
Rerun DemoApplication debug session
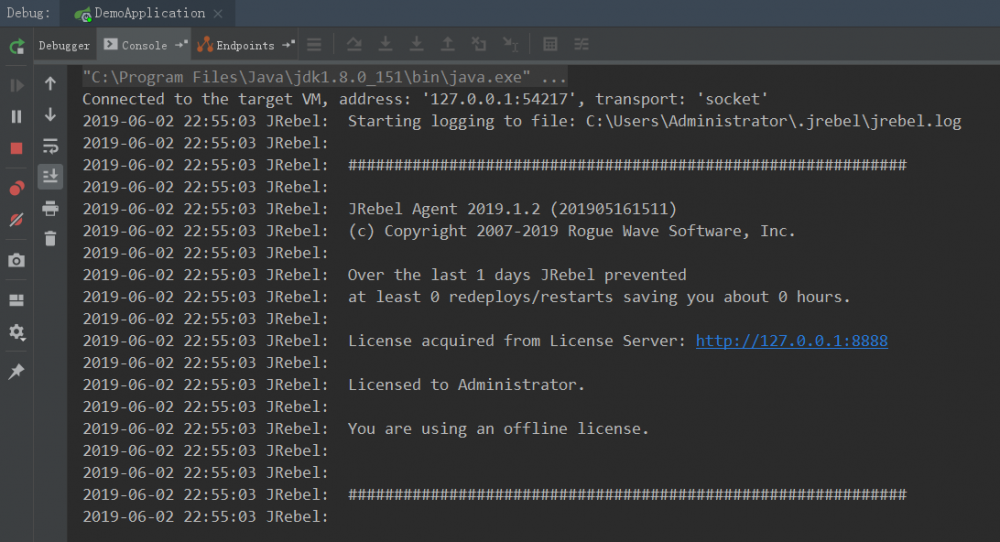pos(16,46)
